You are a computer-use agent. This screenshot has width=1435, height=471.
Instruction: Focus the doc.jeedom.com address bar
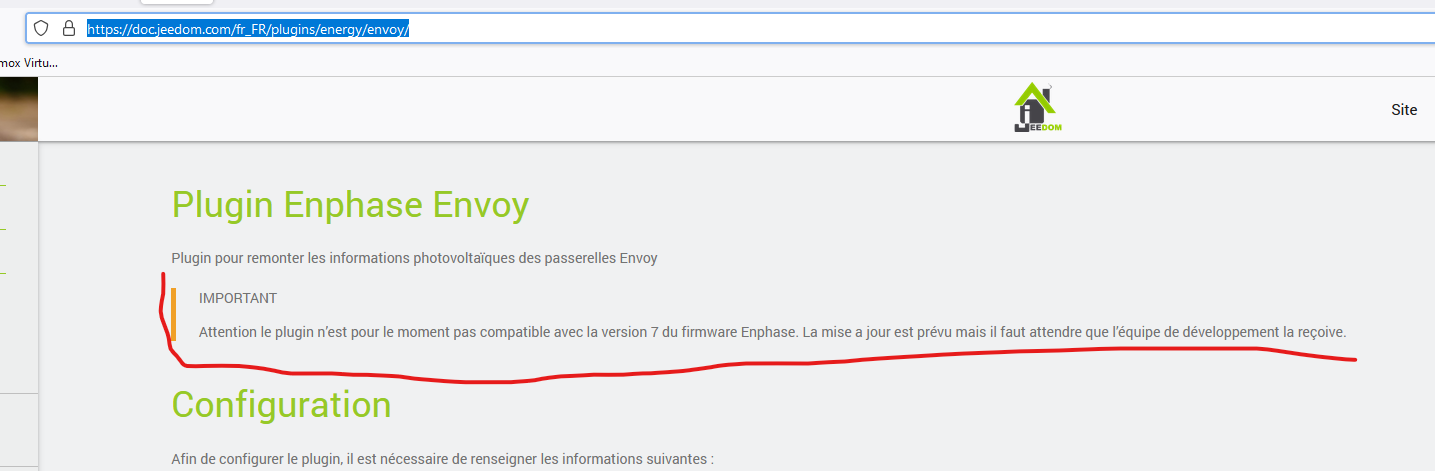[730, 28]
